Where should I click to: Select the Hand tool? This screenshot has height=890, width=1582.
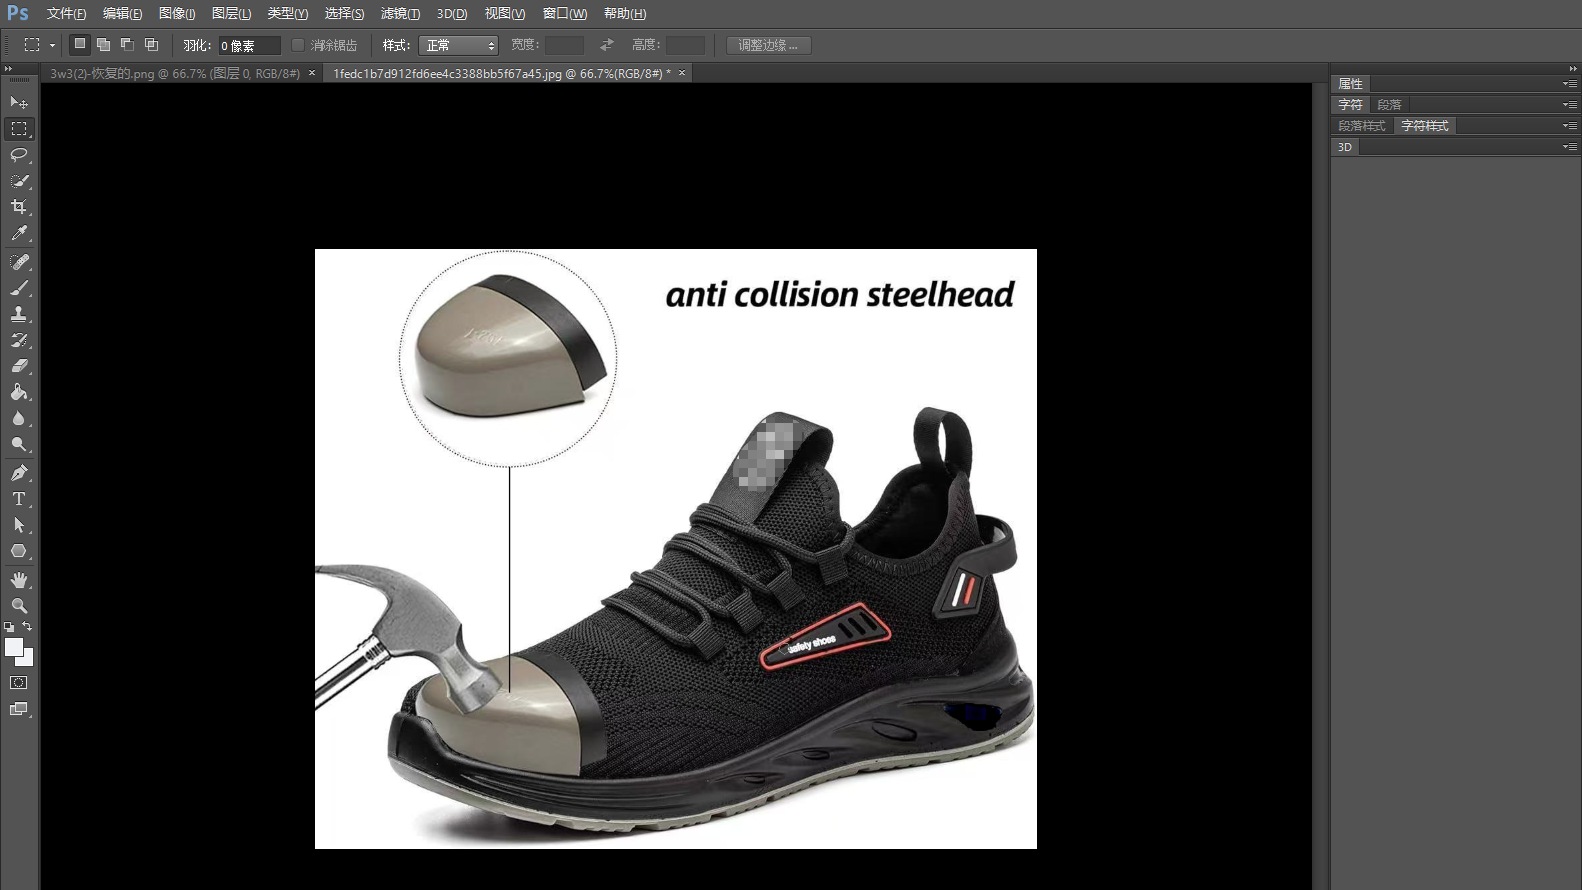coord(19,580)
